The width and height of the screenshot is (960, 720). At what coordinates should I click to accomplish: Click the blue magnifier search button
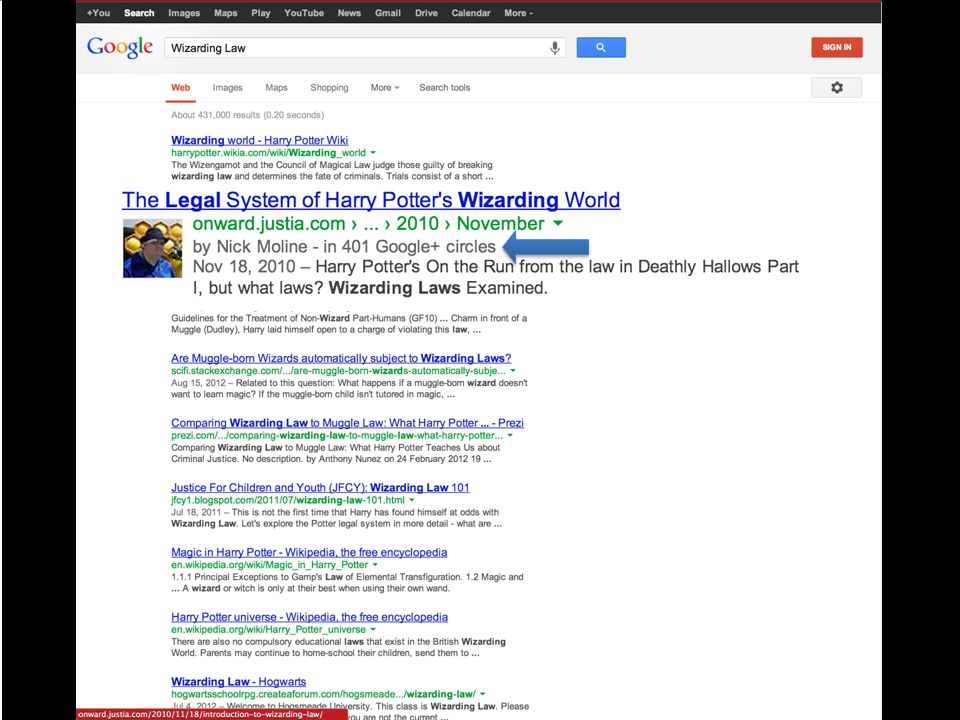pyautogui.click(x=601, y=48)
